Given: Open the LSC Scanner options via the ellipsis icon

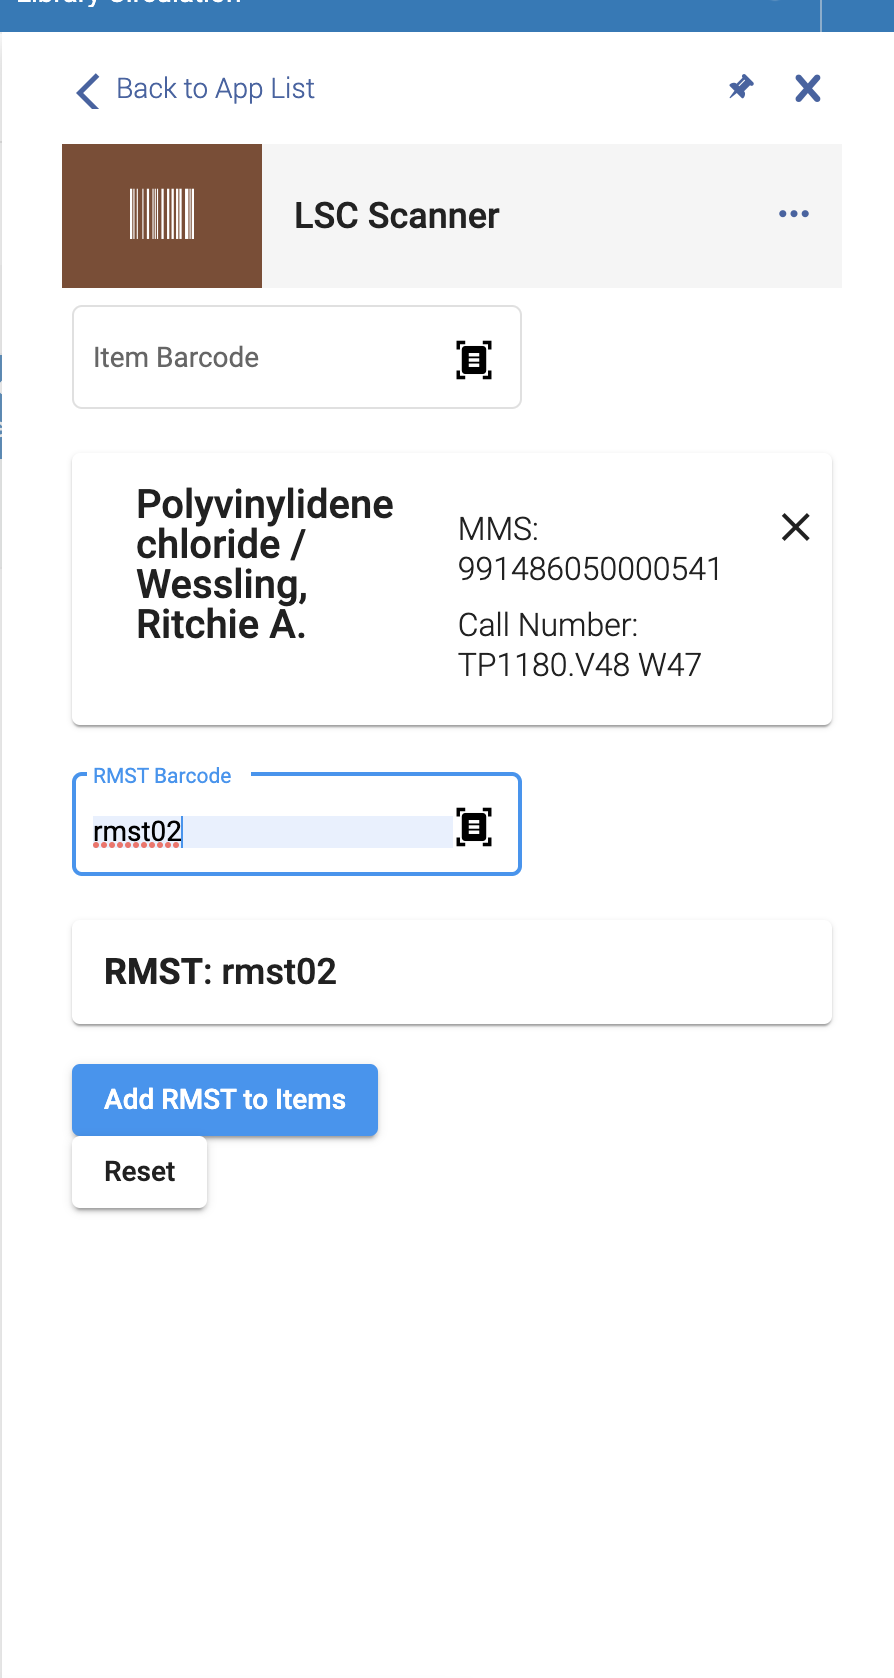Looking at the screenshot, I should coord(793,213).
